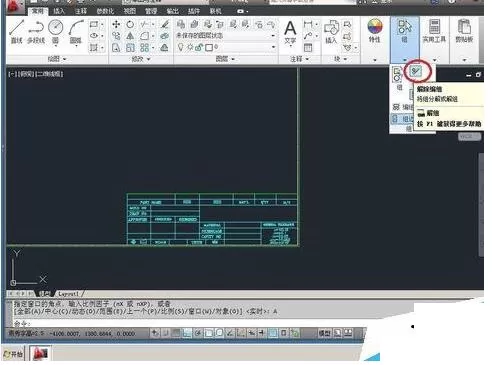Toggle layer lock padlock icon
Screen dimensions: 492x365
199,47
